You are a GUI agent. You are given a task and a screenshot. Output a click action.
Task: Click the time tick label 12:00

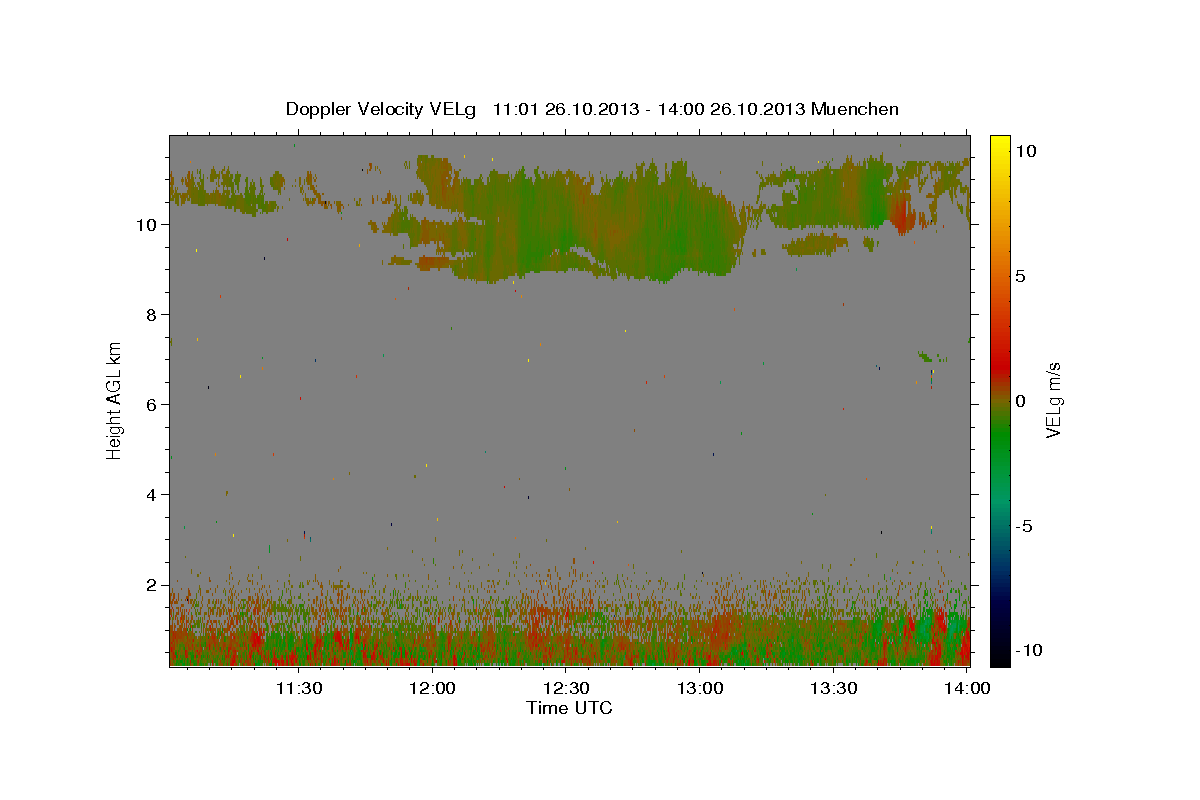click(x=433, y=688)
